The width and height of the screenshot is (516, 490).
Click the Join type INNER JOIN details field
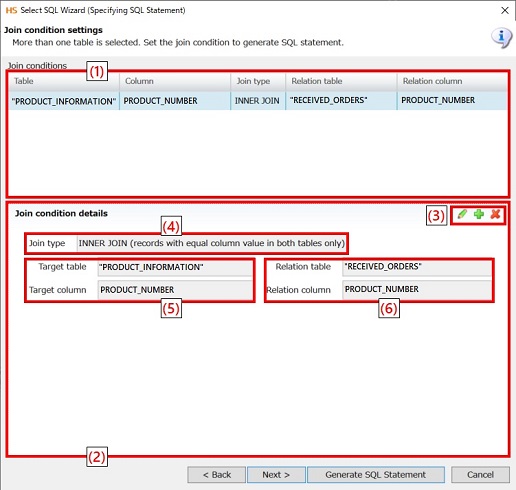pyautogui.click(x=212, y=243)
